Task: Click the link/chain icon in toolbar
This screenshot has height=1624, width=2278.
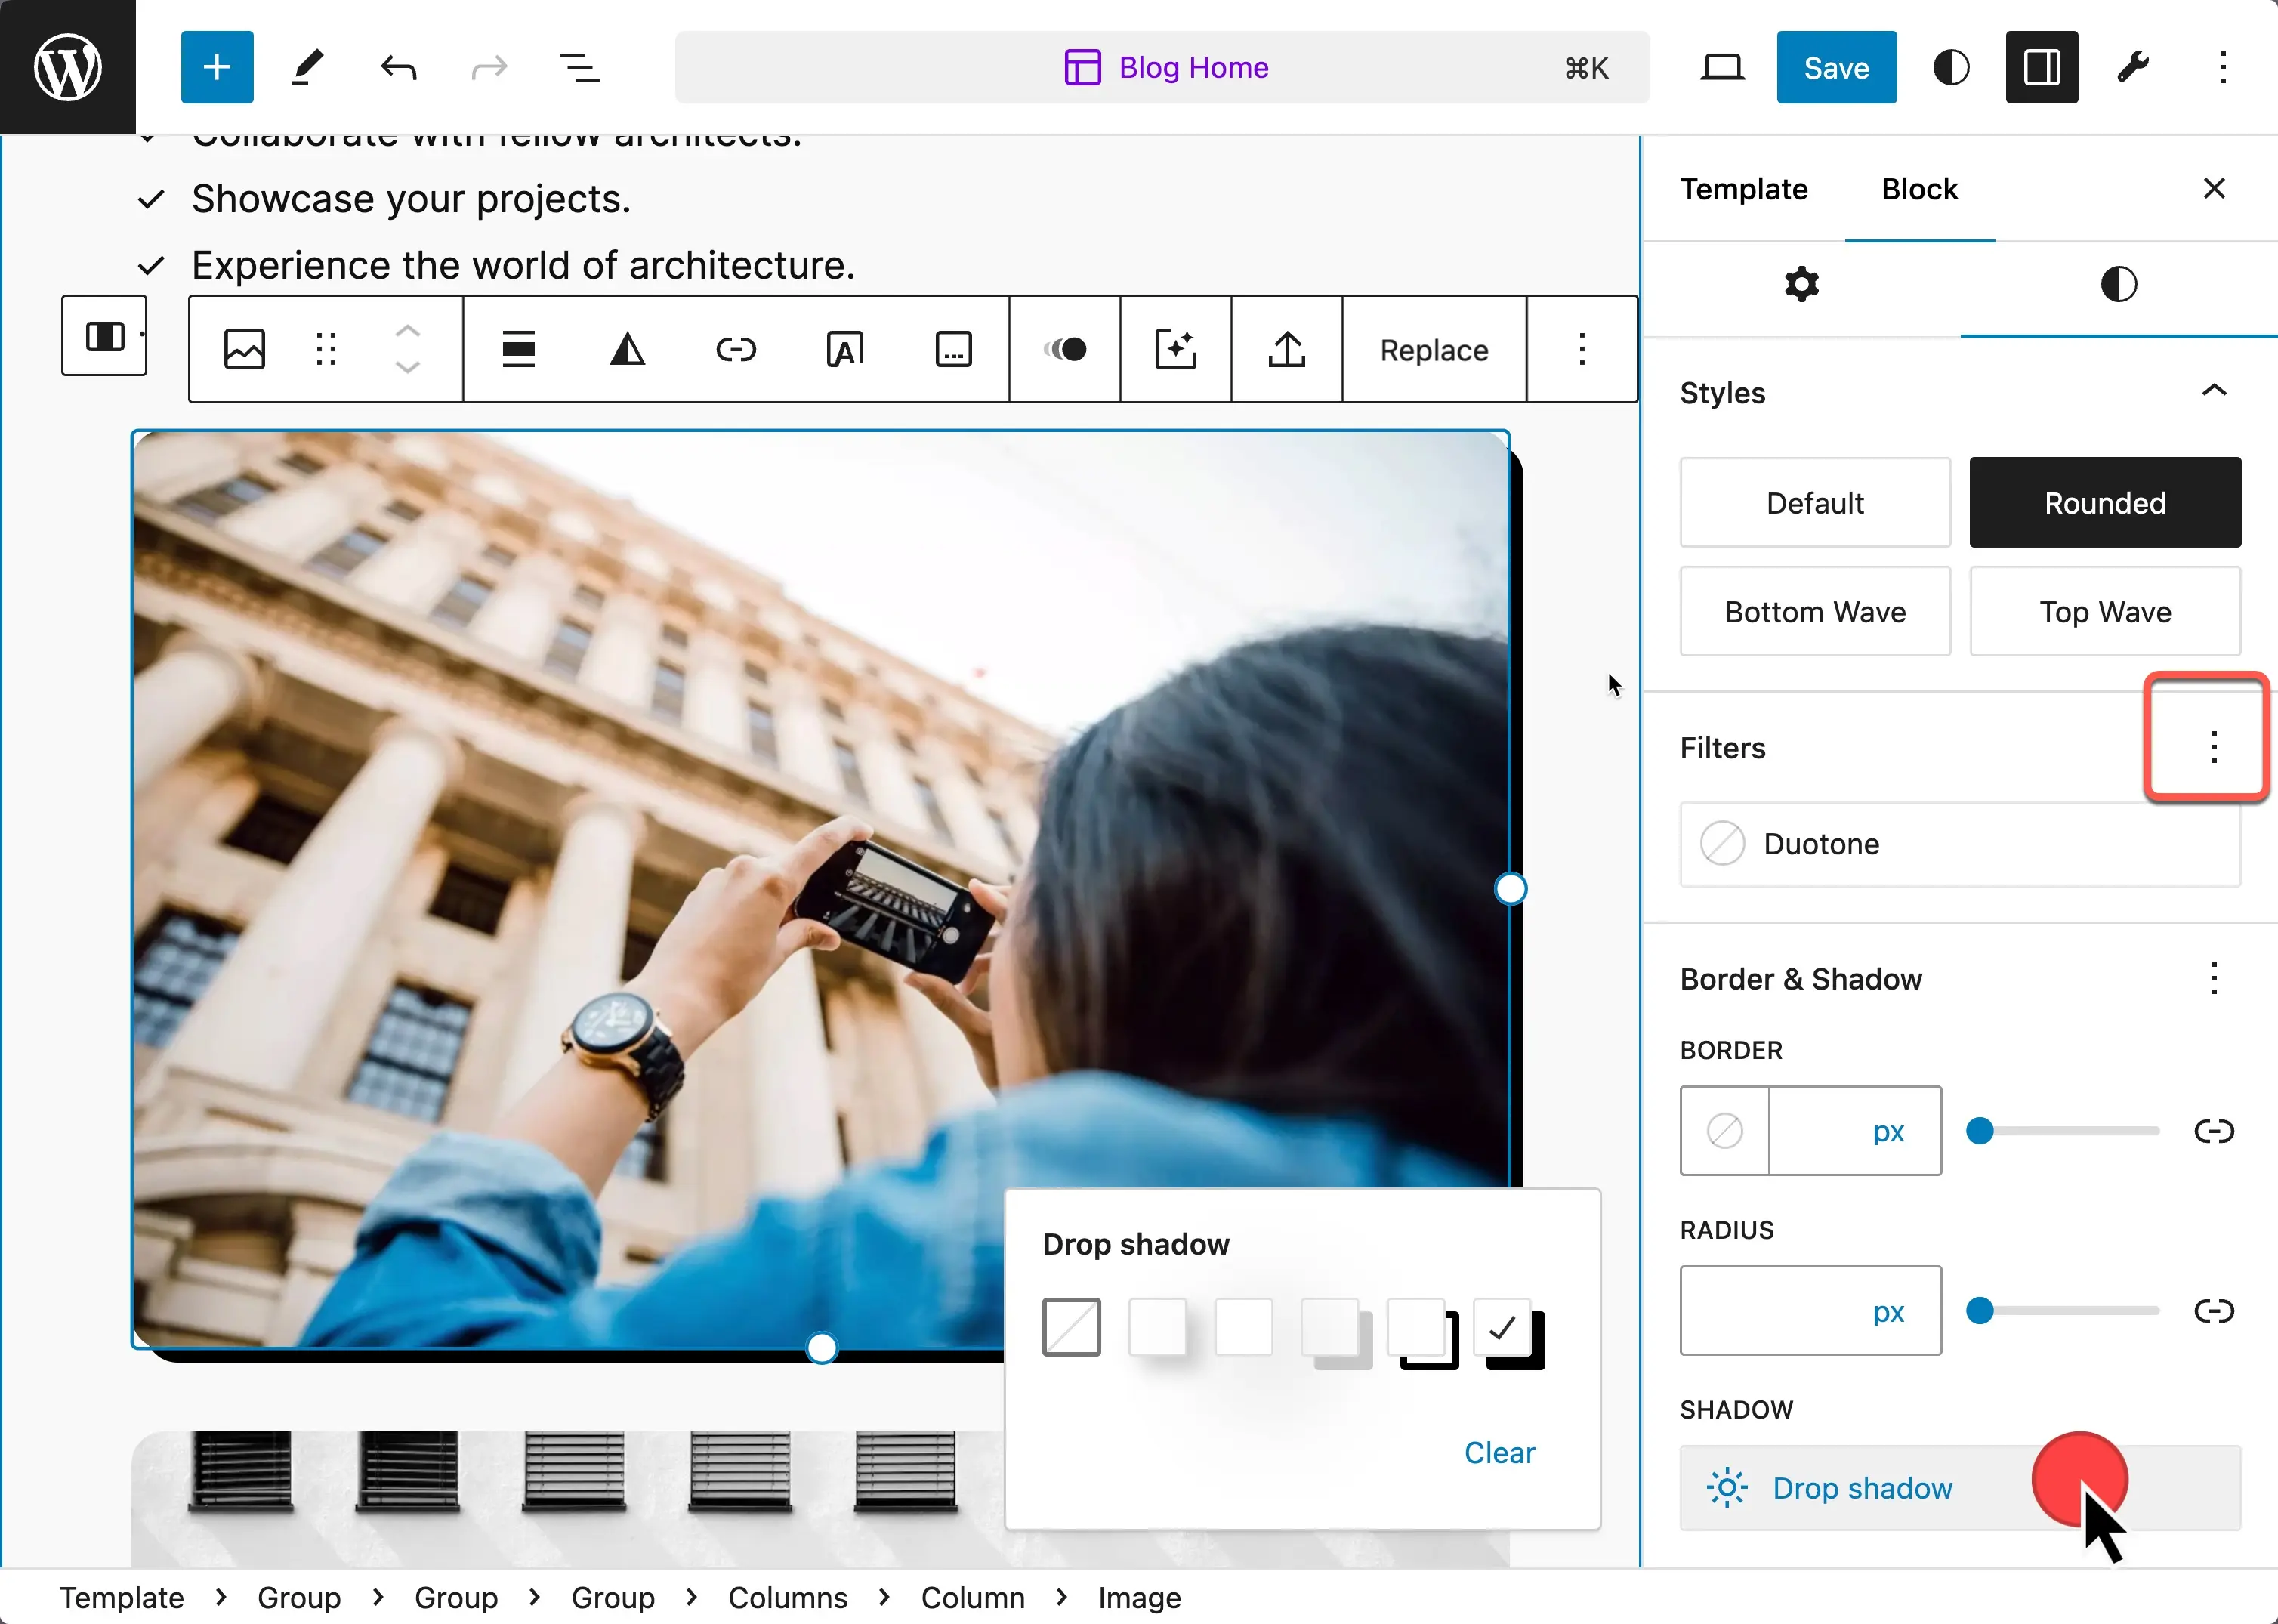Action: tap(735, 350)
